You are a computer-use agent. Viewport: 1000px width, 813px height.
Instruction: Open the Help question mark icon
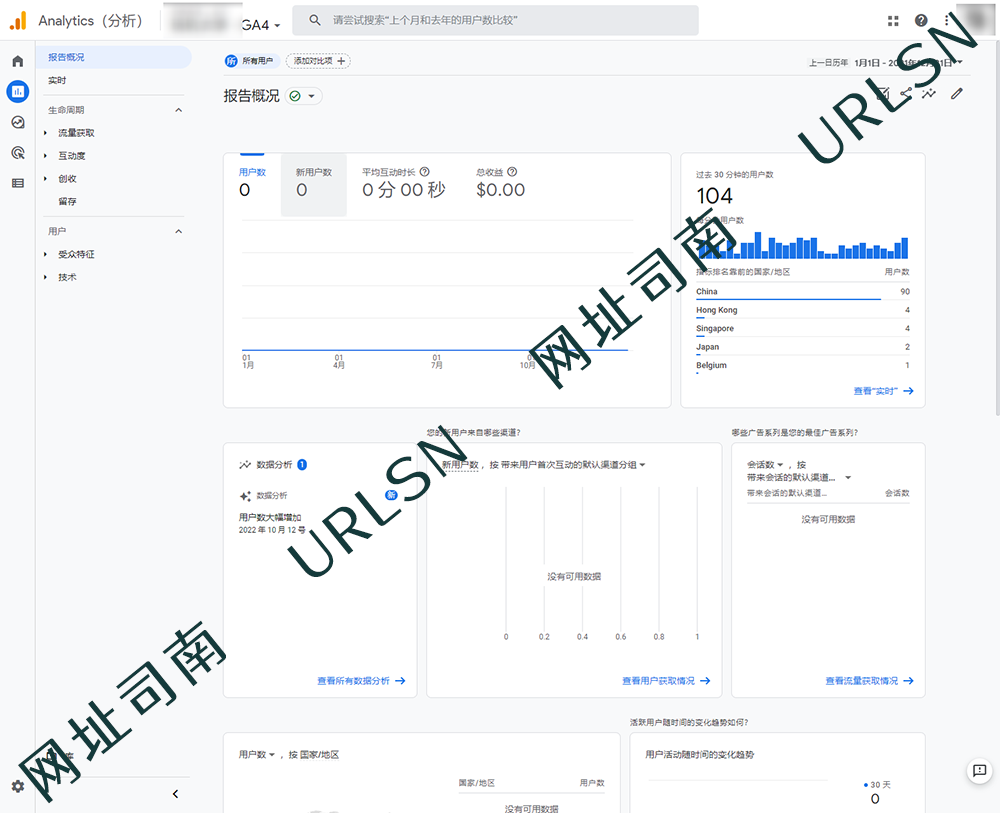pyautogui.click(x=921, y=21)
